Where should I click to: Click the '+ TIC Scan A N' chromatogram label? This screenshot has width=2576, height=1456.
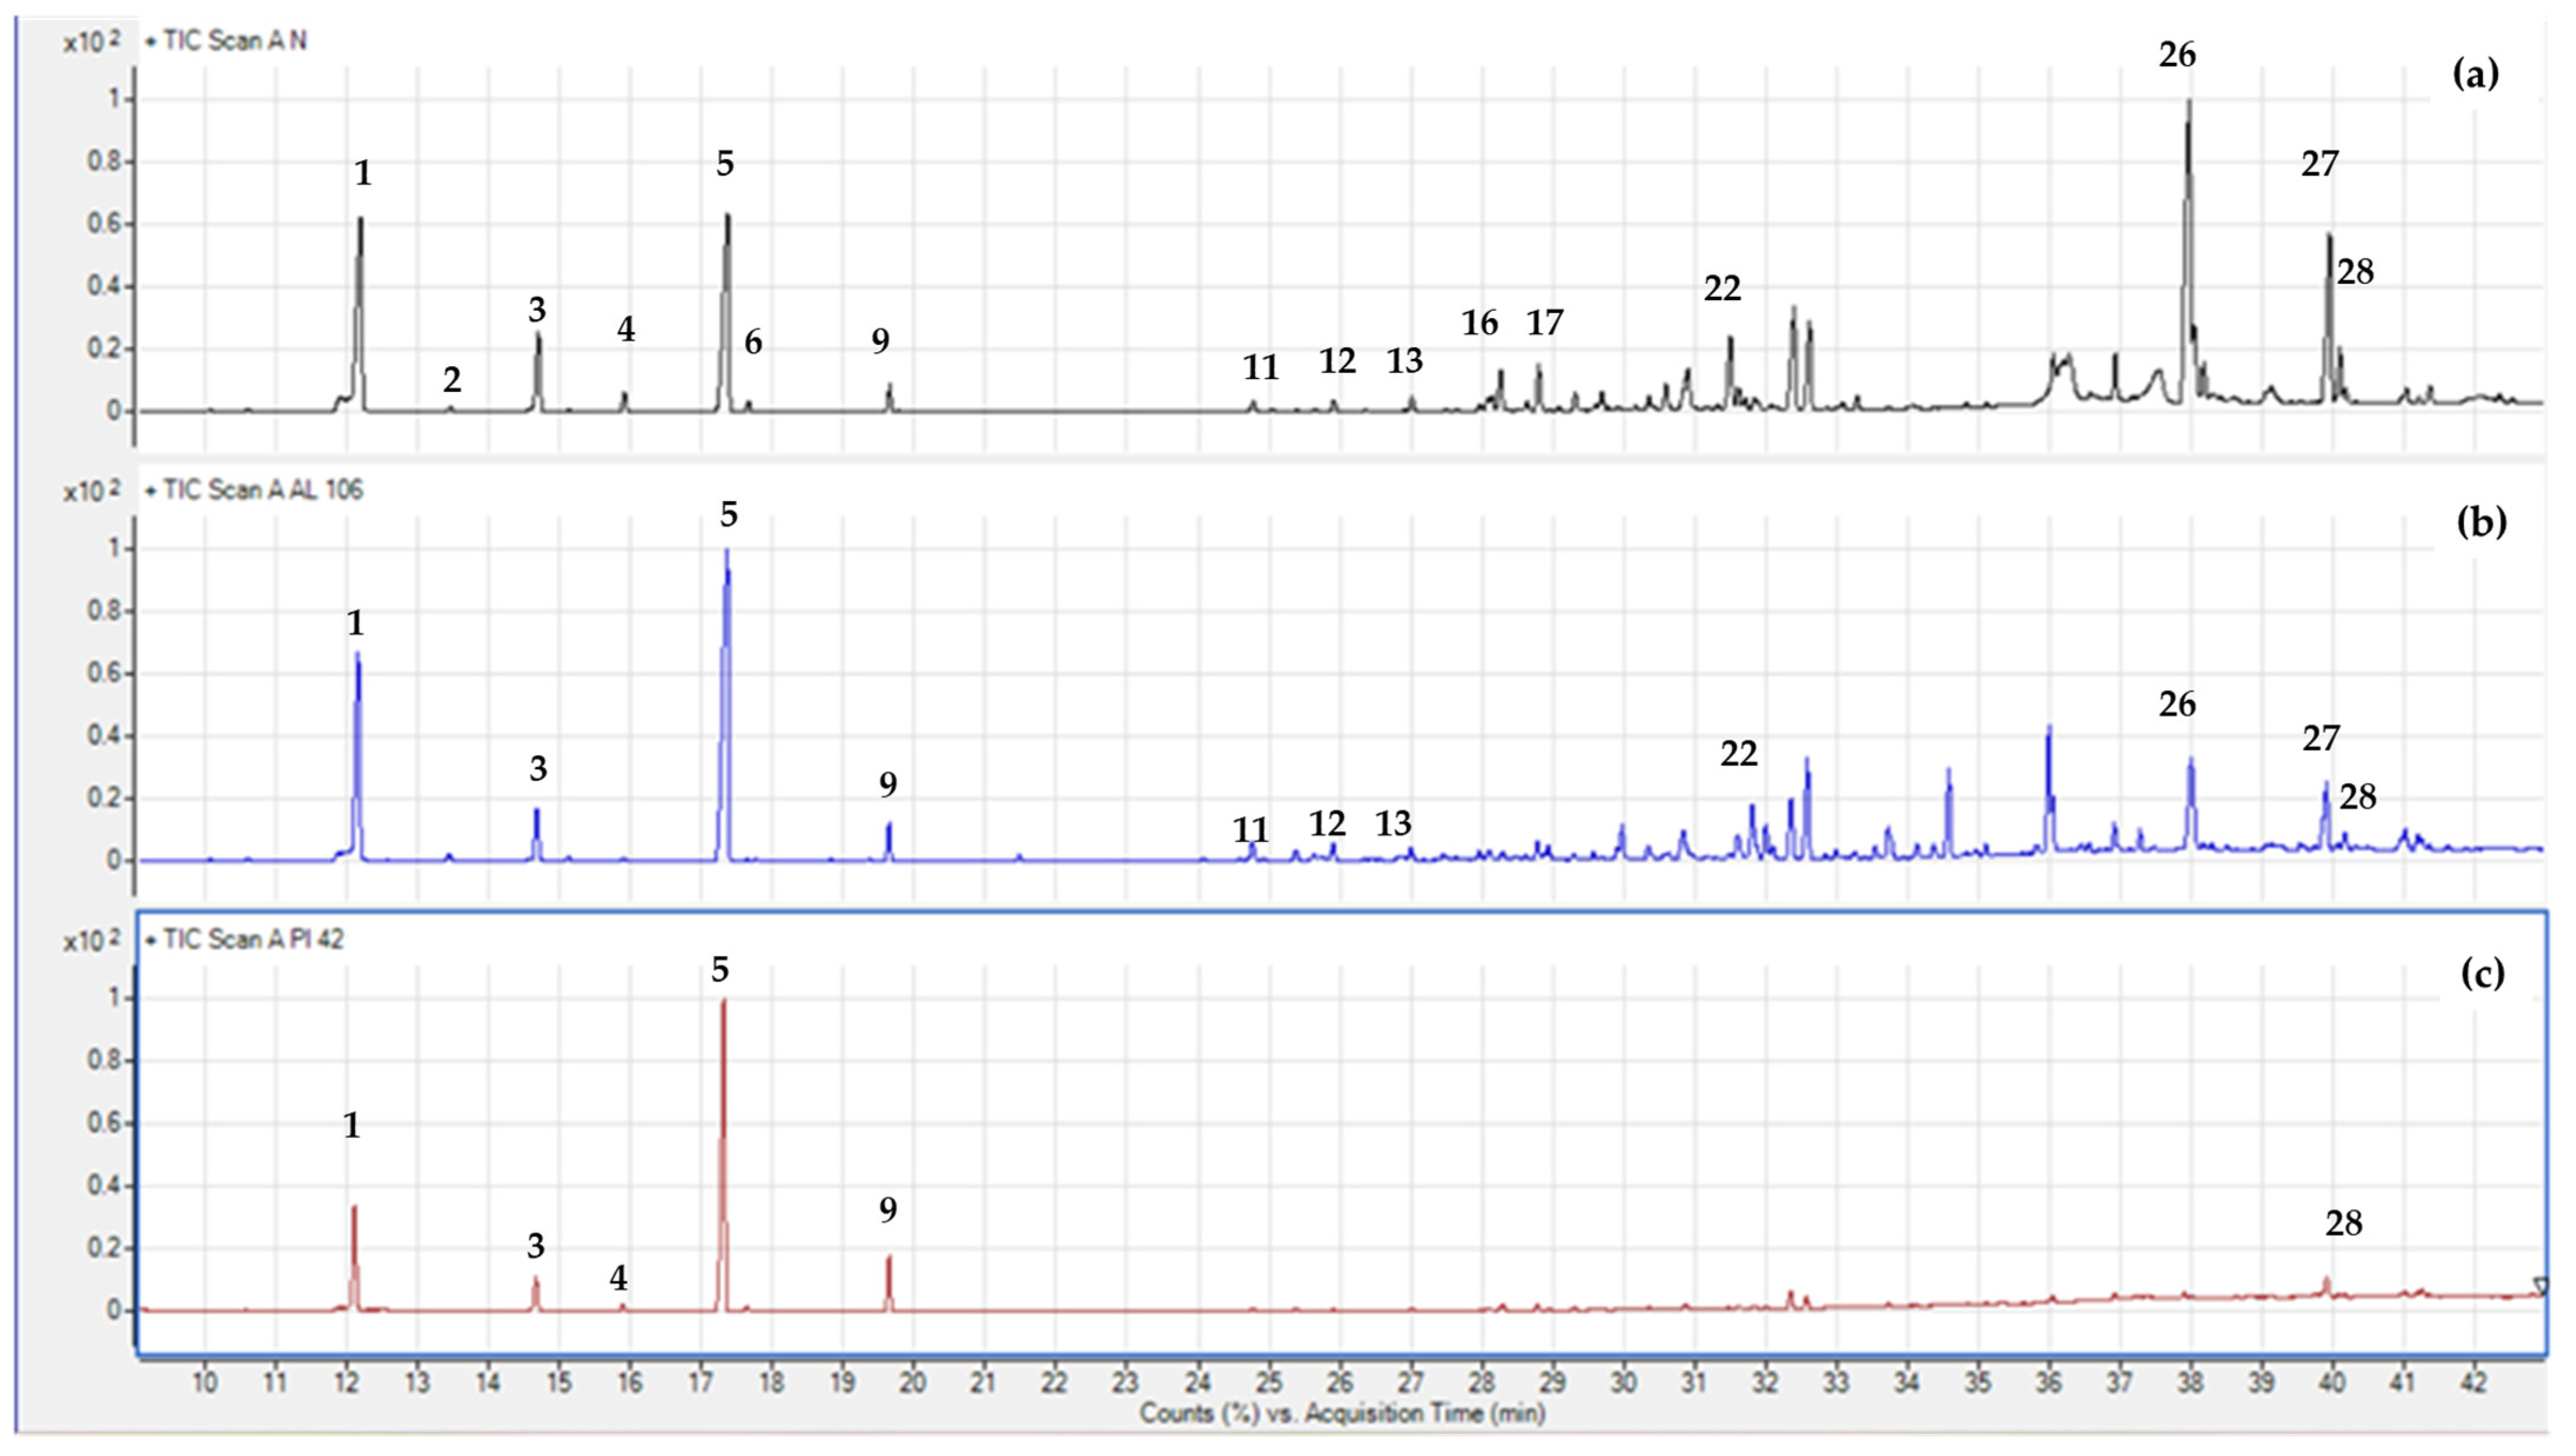click(226, 41)
